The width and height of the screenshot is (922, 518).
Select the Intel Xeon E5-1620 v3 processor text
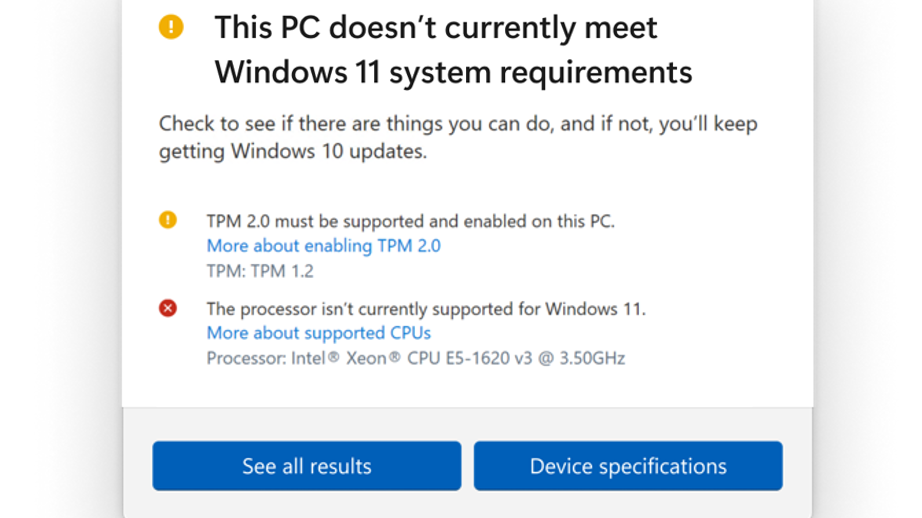(x=416, y=358)
